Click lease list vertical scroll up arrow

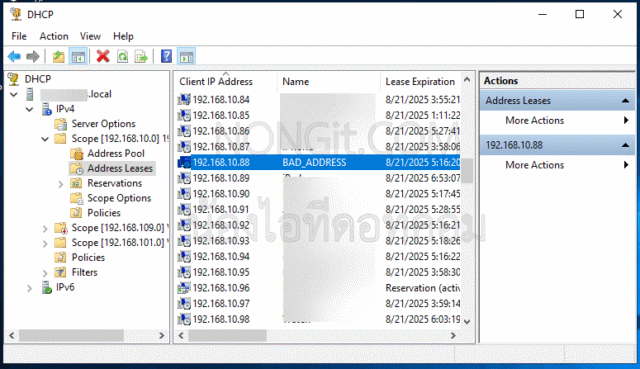(x=467, y=80)
